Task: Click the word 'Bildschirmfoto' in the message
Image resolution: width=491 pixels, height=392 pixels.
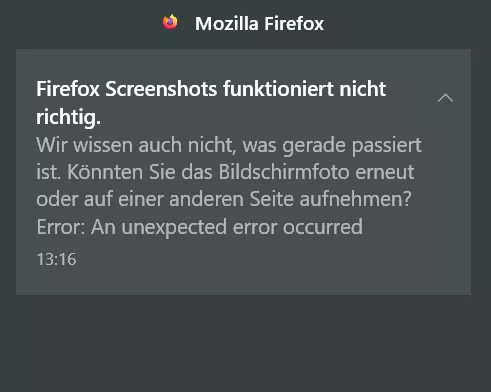Action: coord(284,172)
